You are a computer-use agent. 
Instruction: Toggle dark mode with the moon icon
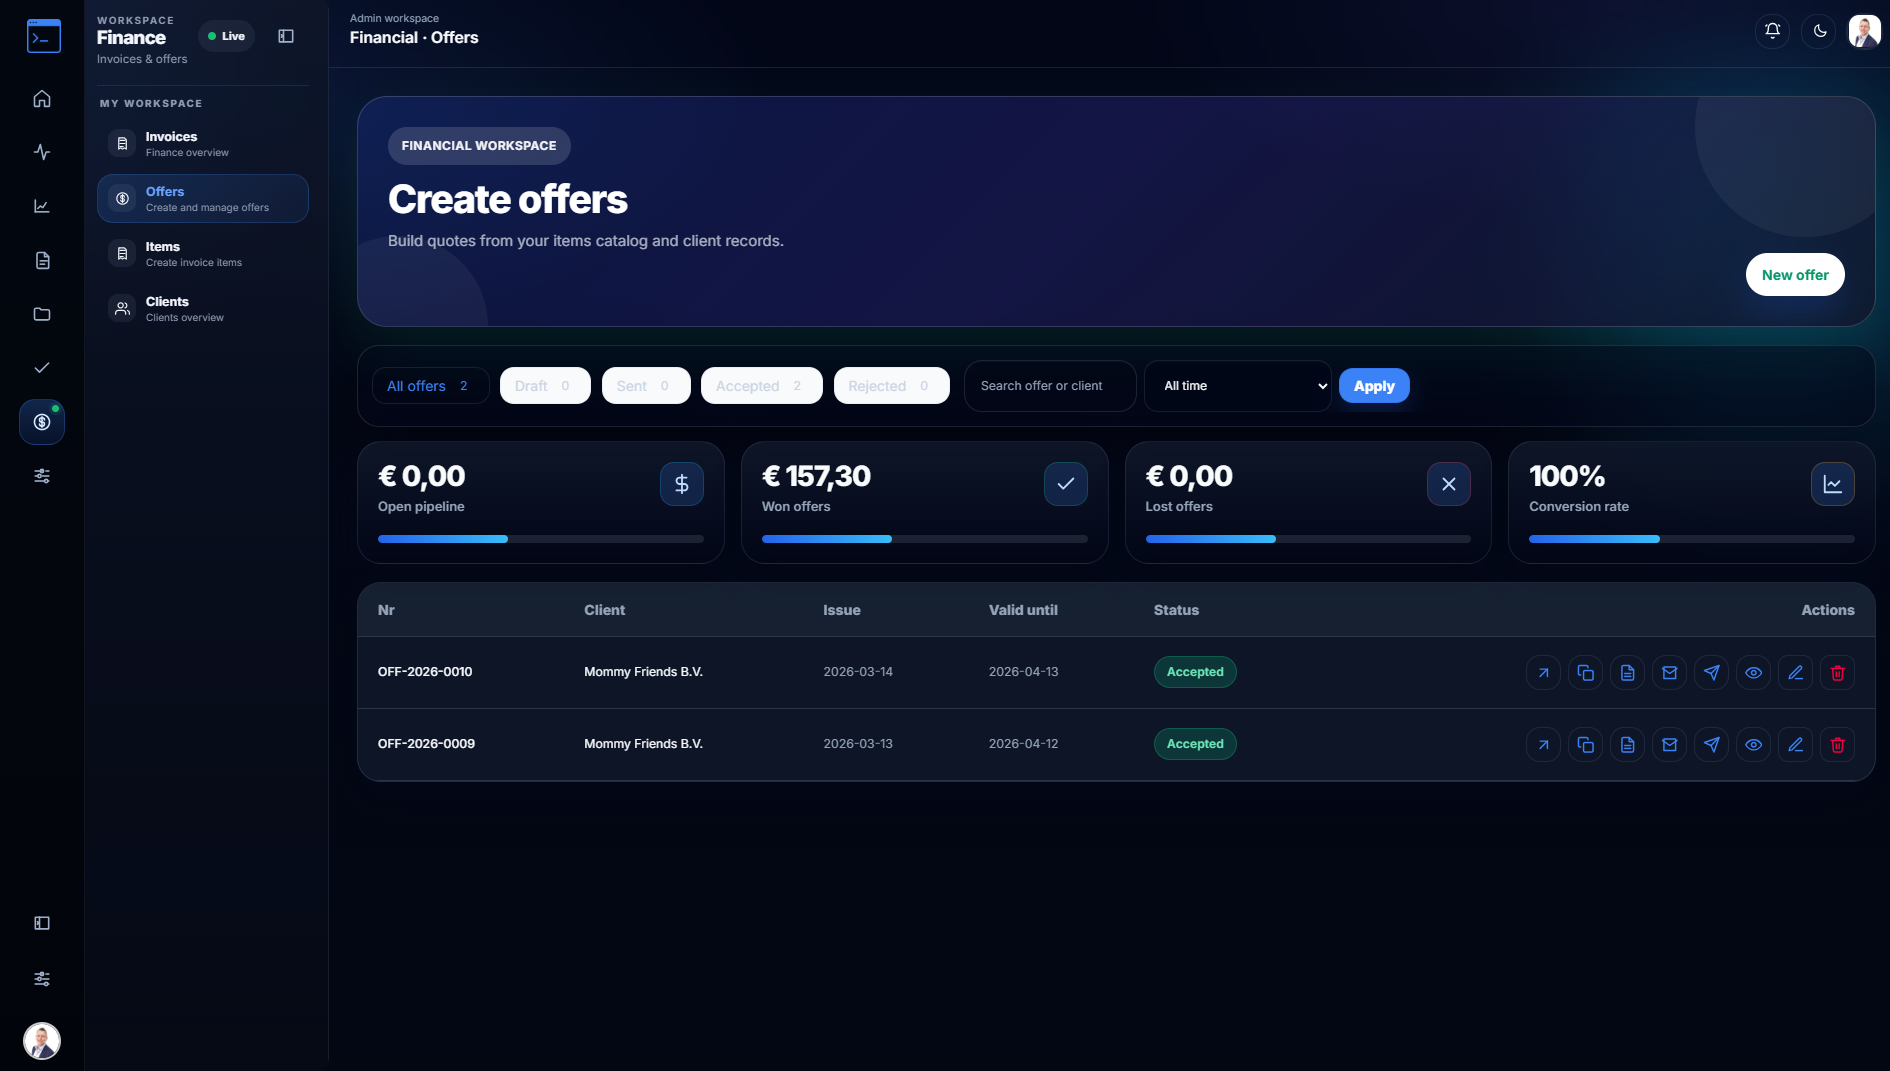1819,31
